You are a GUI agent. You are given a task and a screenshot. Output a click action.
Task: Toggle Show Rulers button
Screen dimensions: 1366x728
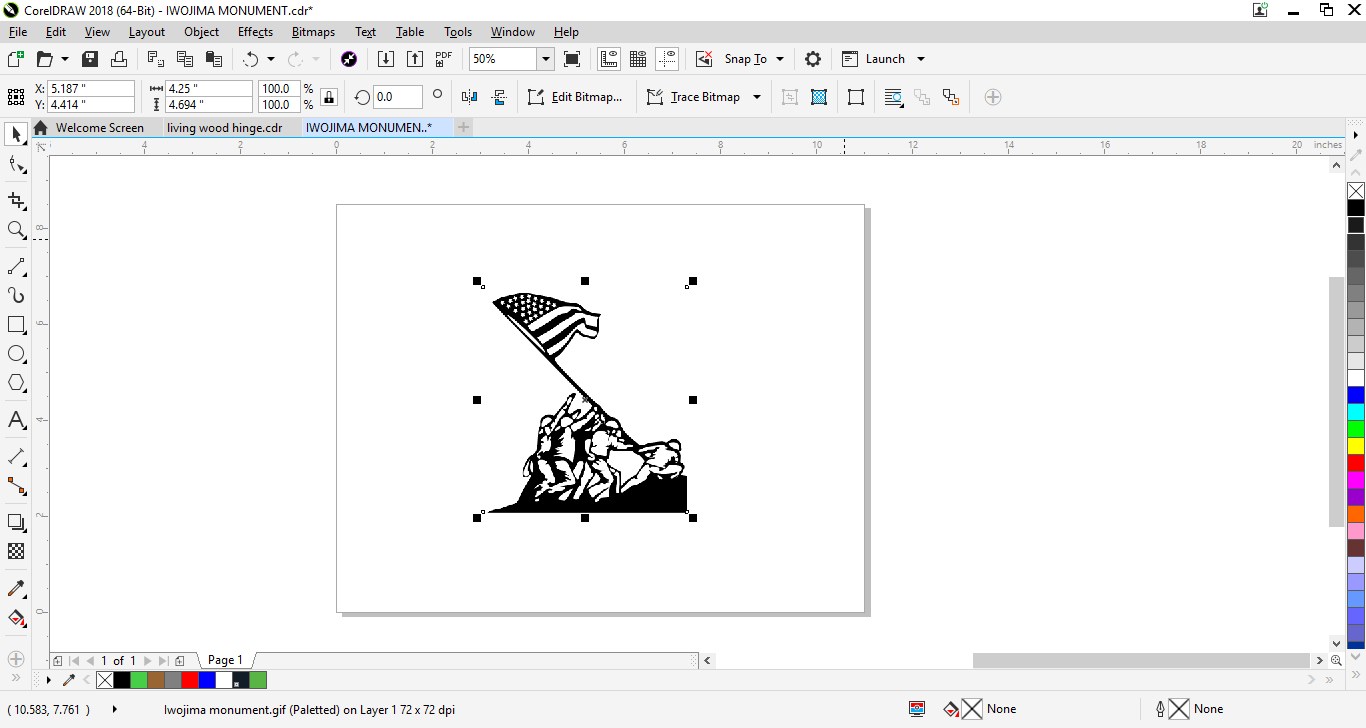tap(609, 59)
